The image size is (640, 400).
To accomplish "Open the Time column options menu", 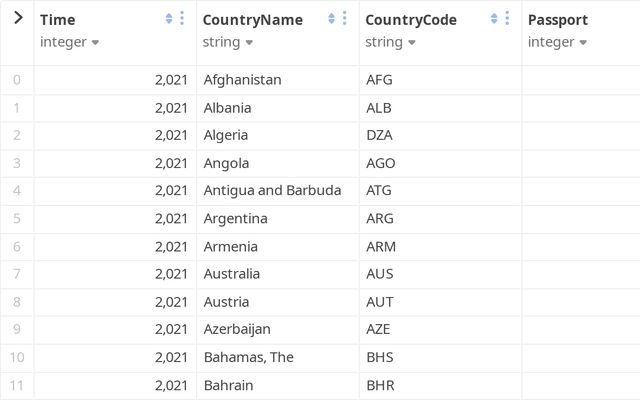I will pos(181,19).
